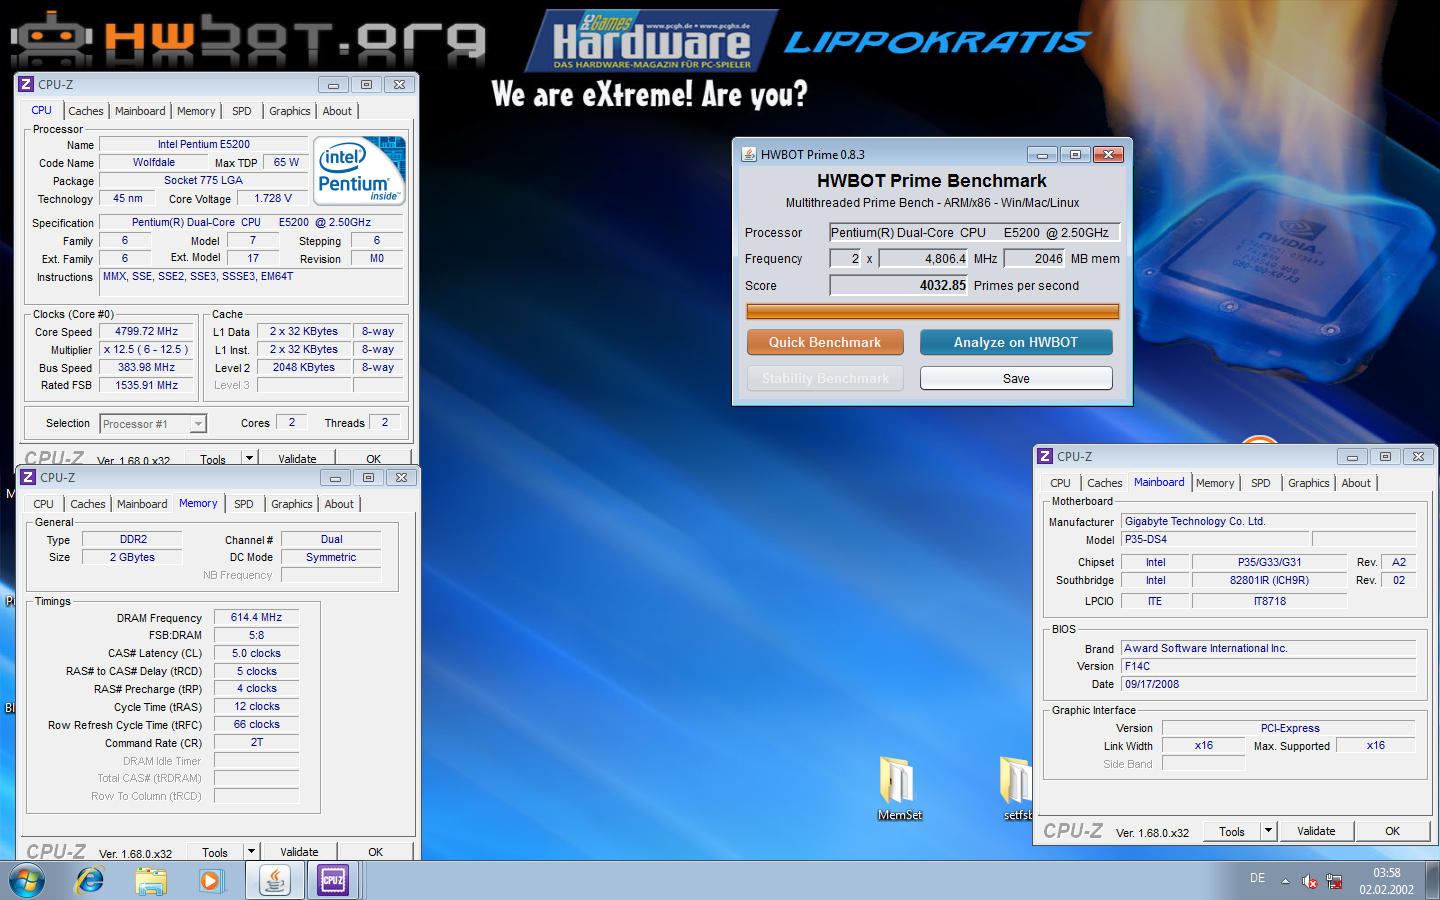Image resolution: width=1440 pixels, height=900 pixels.
Task: Click the taskbar clock 03:58
Action: (1386, 873)
